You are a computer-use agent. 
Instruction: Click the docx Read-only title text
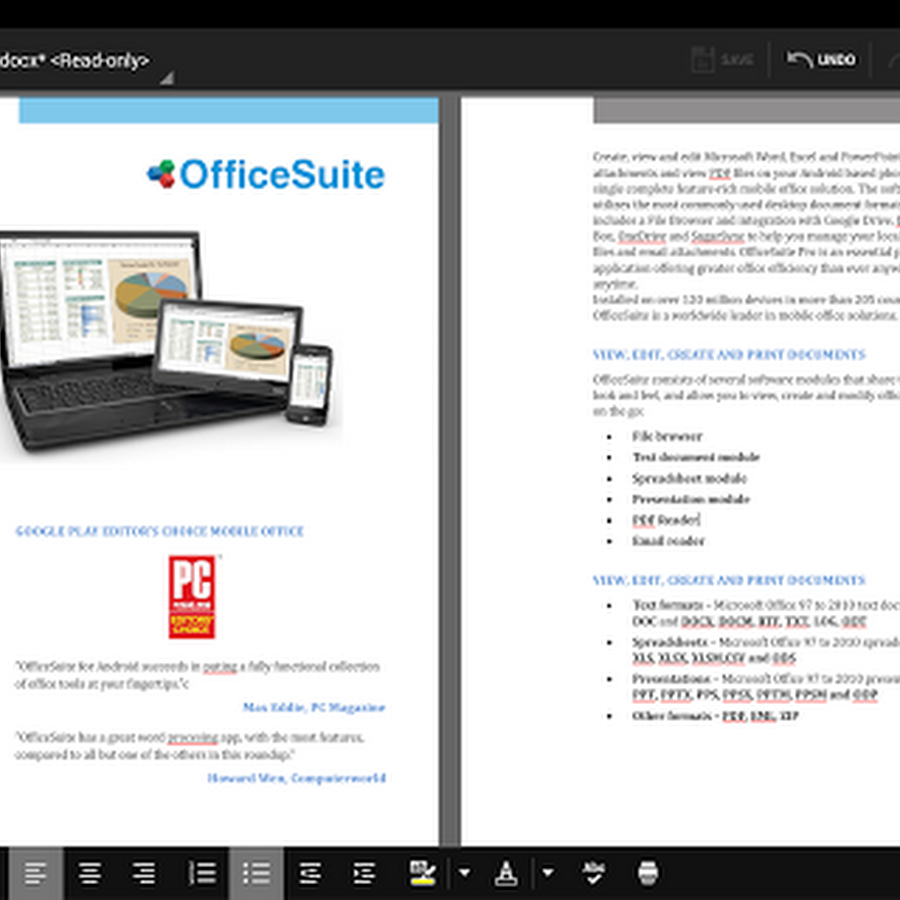pos(75,60)
